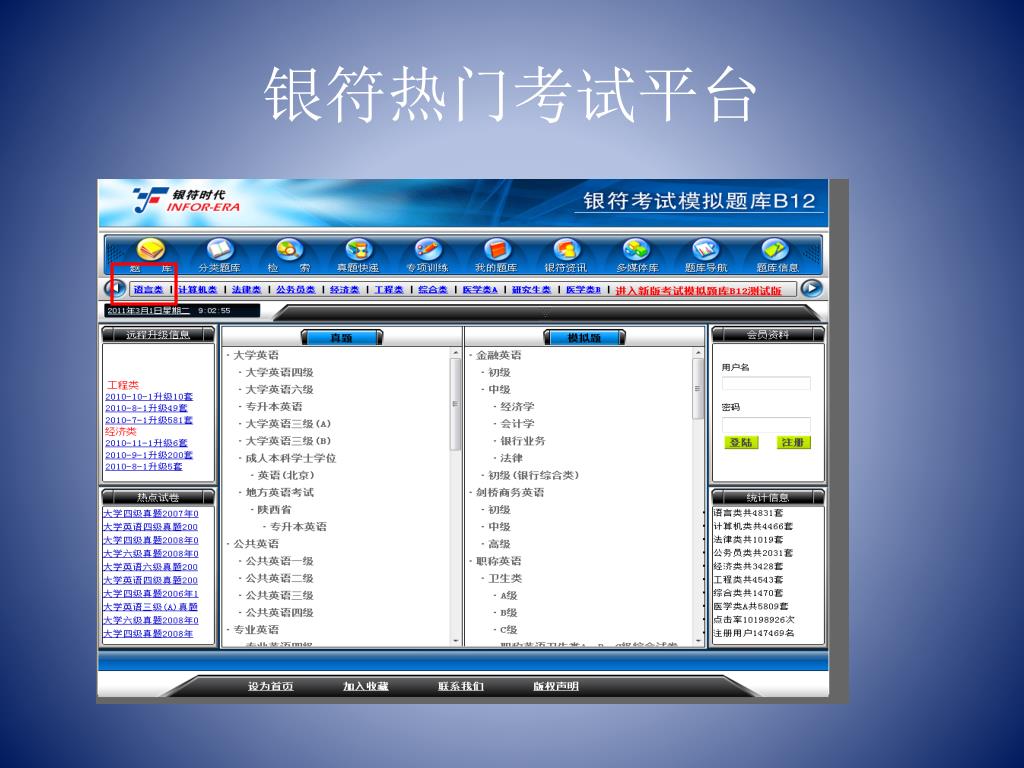Viewport: 1024px width, 768px height.
Task: Click the 用户名 input field
Action: point(766,383)
